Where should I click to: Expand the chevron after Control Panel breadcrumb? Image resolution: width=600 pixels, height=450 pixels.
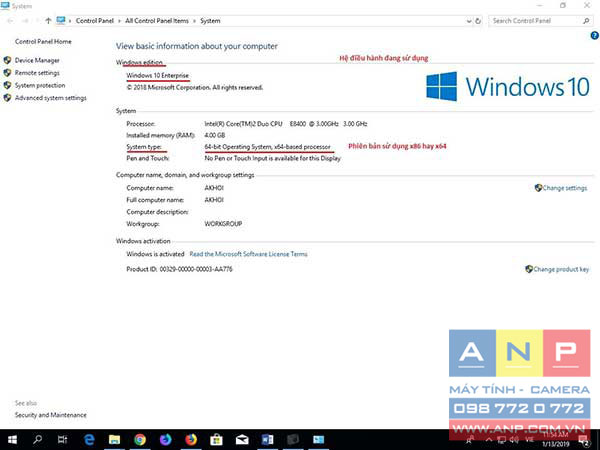pos(119,21)
